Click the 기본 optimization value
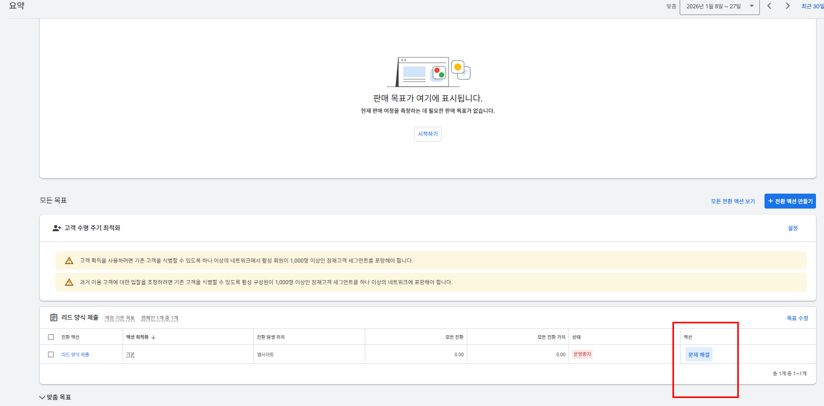 point(130,355)
